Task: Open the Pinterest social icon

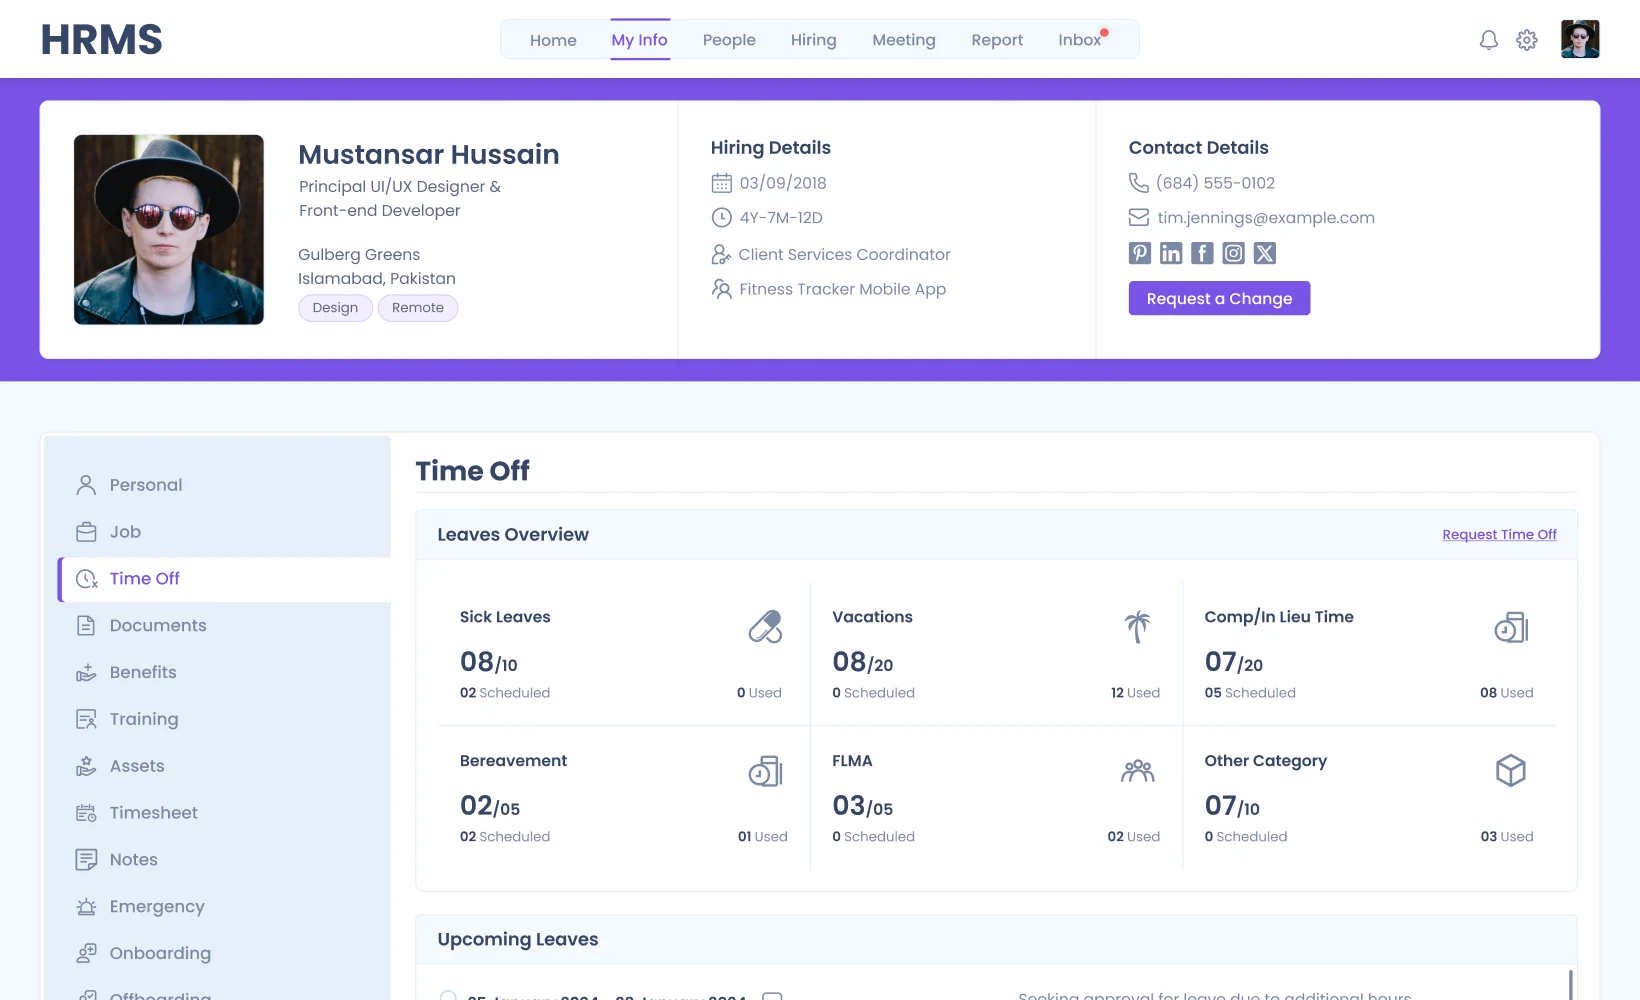Action: 1140,253
